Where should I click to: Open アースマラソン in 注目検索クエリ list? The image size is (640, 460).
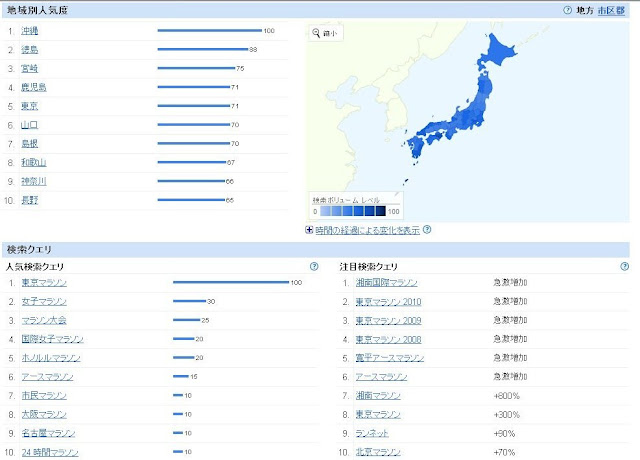[x=381, y=376]
